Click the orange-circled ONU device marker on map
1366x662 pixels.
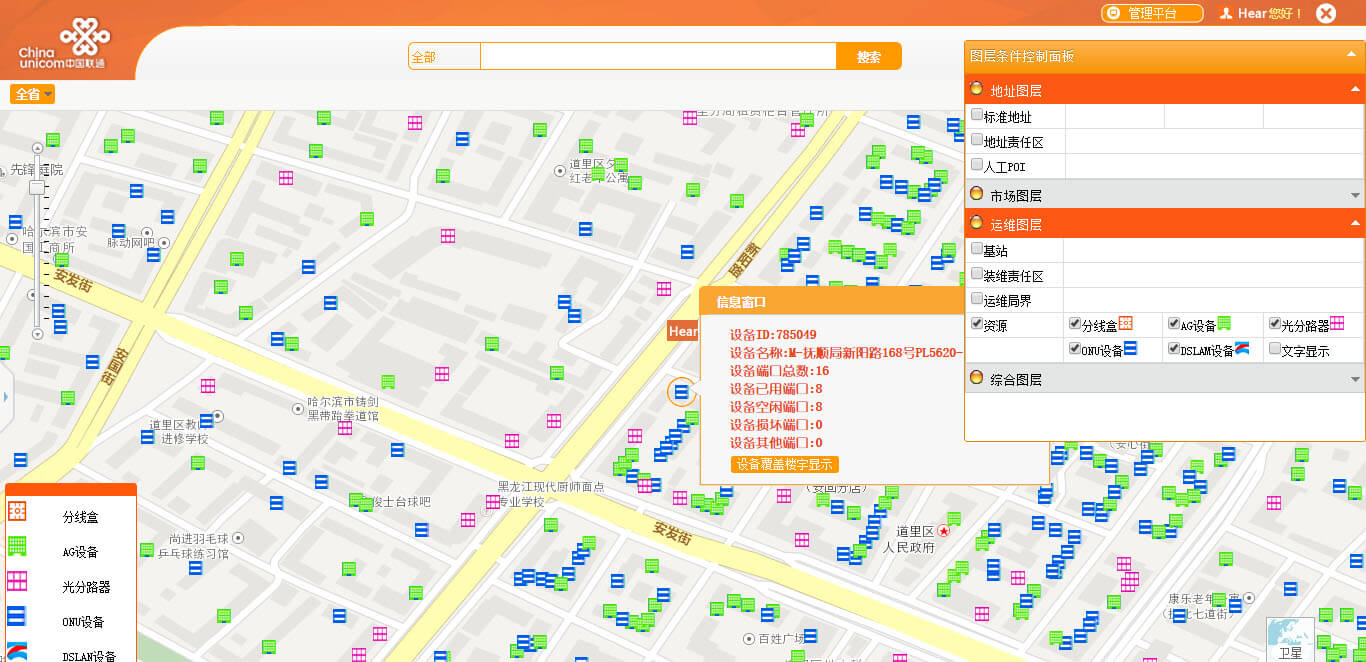pos(683,392)
